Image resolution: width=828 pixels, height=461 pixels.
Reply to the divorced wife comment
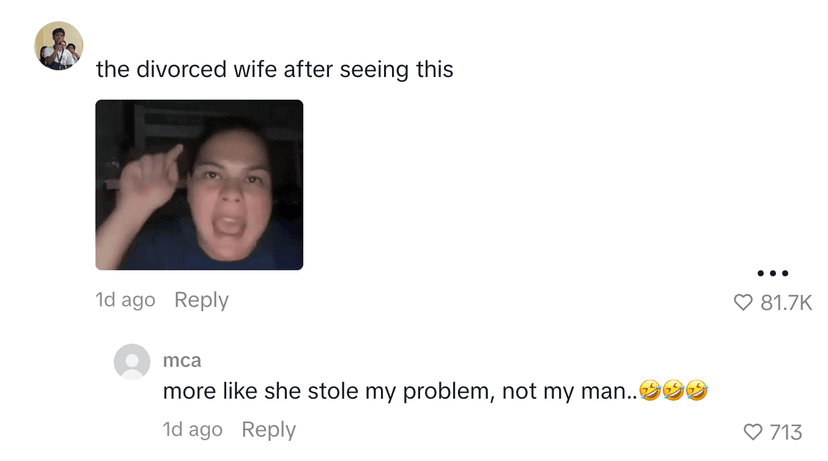click(201, 299)
